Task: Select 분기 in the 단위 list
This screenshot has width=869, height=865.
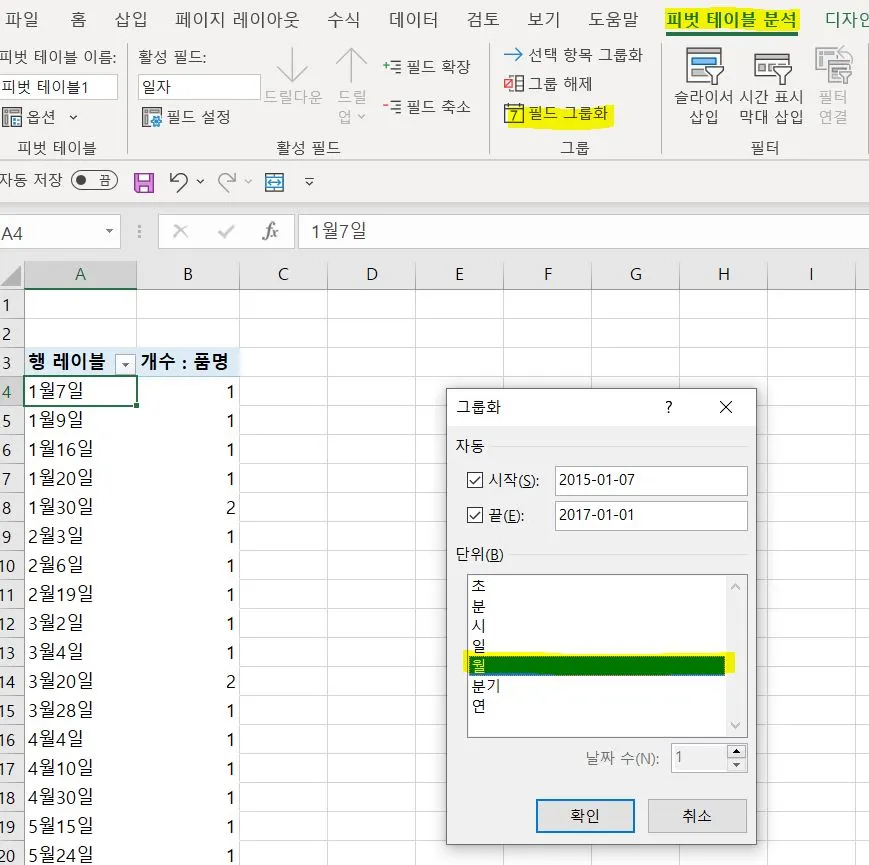Action: pos(597,686)
